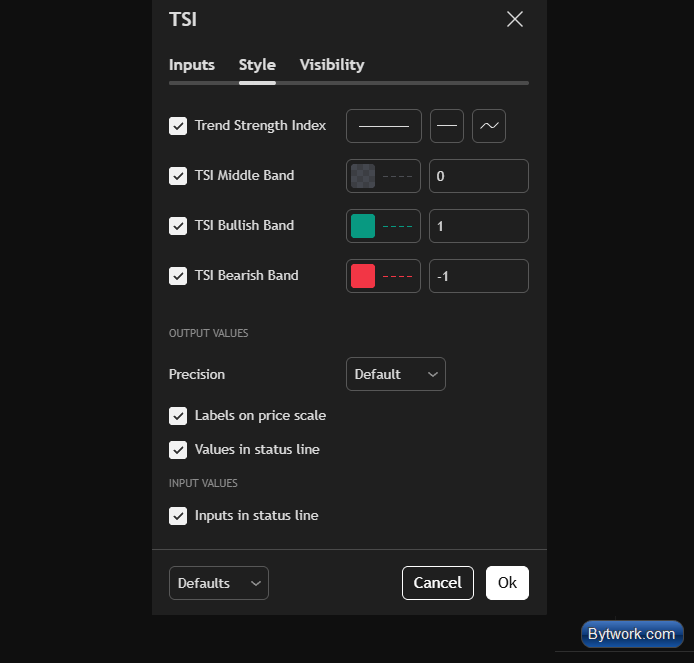The image size is (694, 663).
Task: Change TSI Bullish Band green color
Action: click(x=363, y=226)
